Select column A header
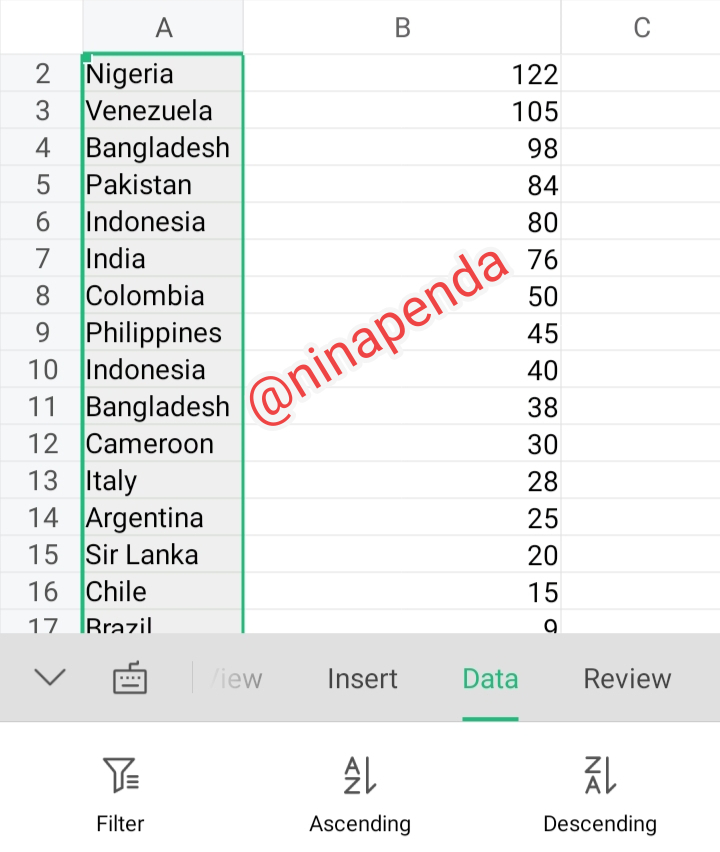The height and width of the screenshot is (852, 720). tap(163, 28)
